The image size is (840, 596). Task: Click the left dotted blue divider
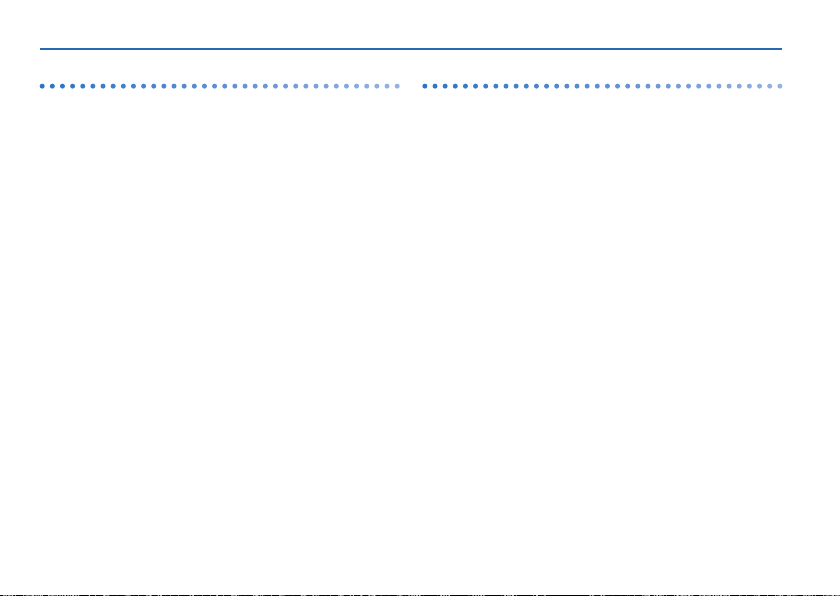220,86
